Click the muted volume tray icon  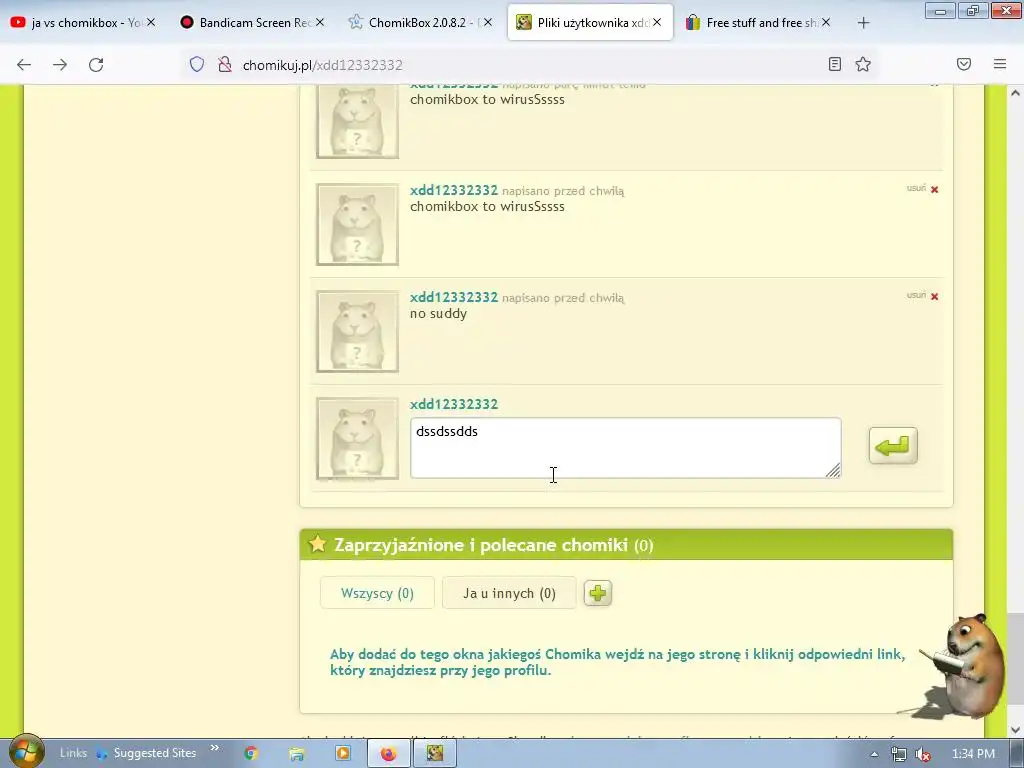pyautogui.click(x=922, y=754)
